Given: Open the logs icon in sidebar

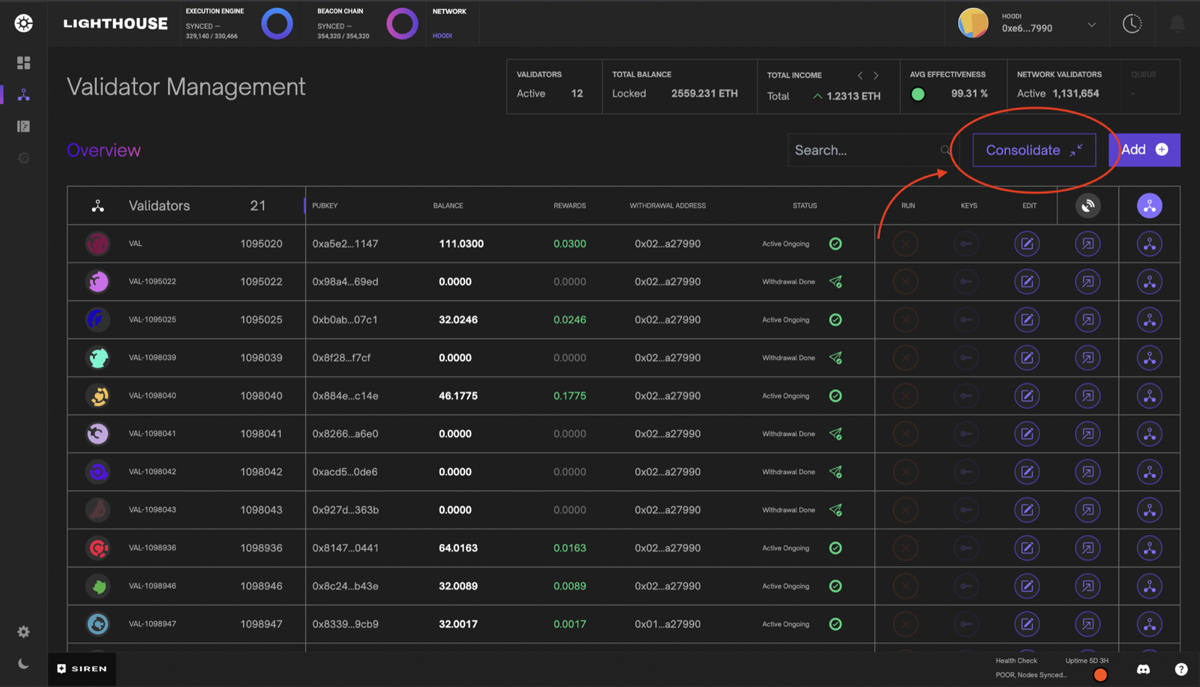Looking at the screenshot, I should click(x=24, y=126).
